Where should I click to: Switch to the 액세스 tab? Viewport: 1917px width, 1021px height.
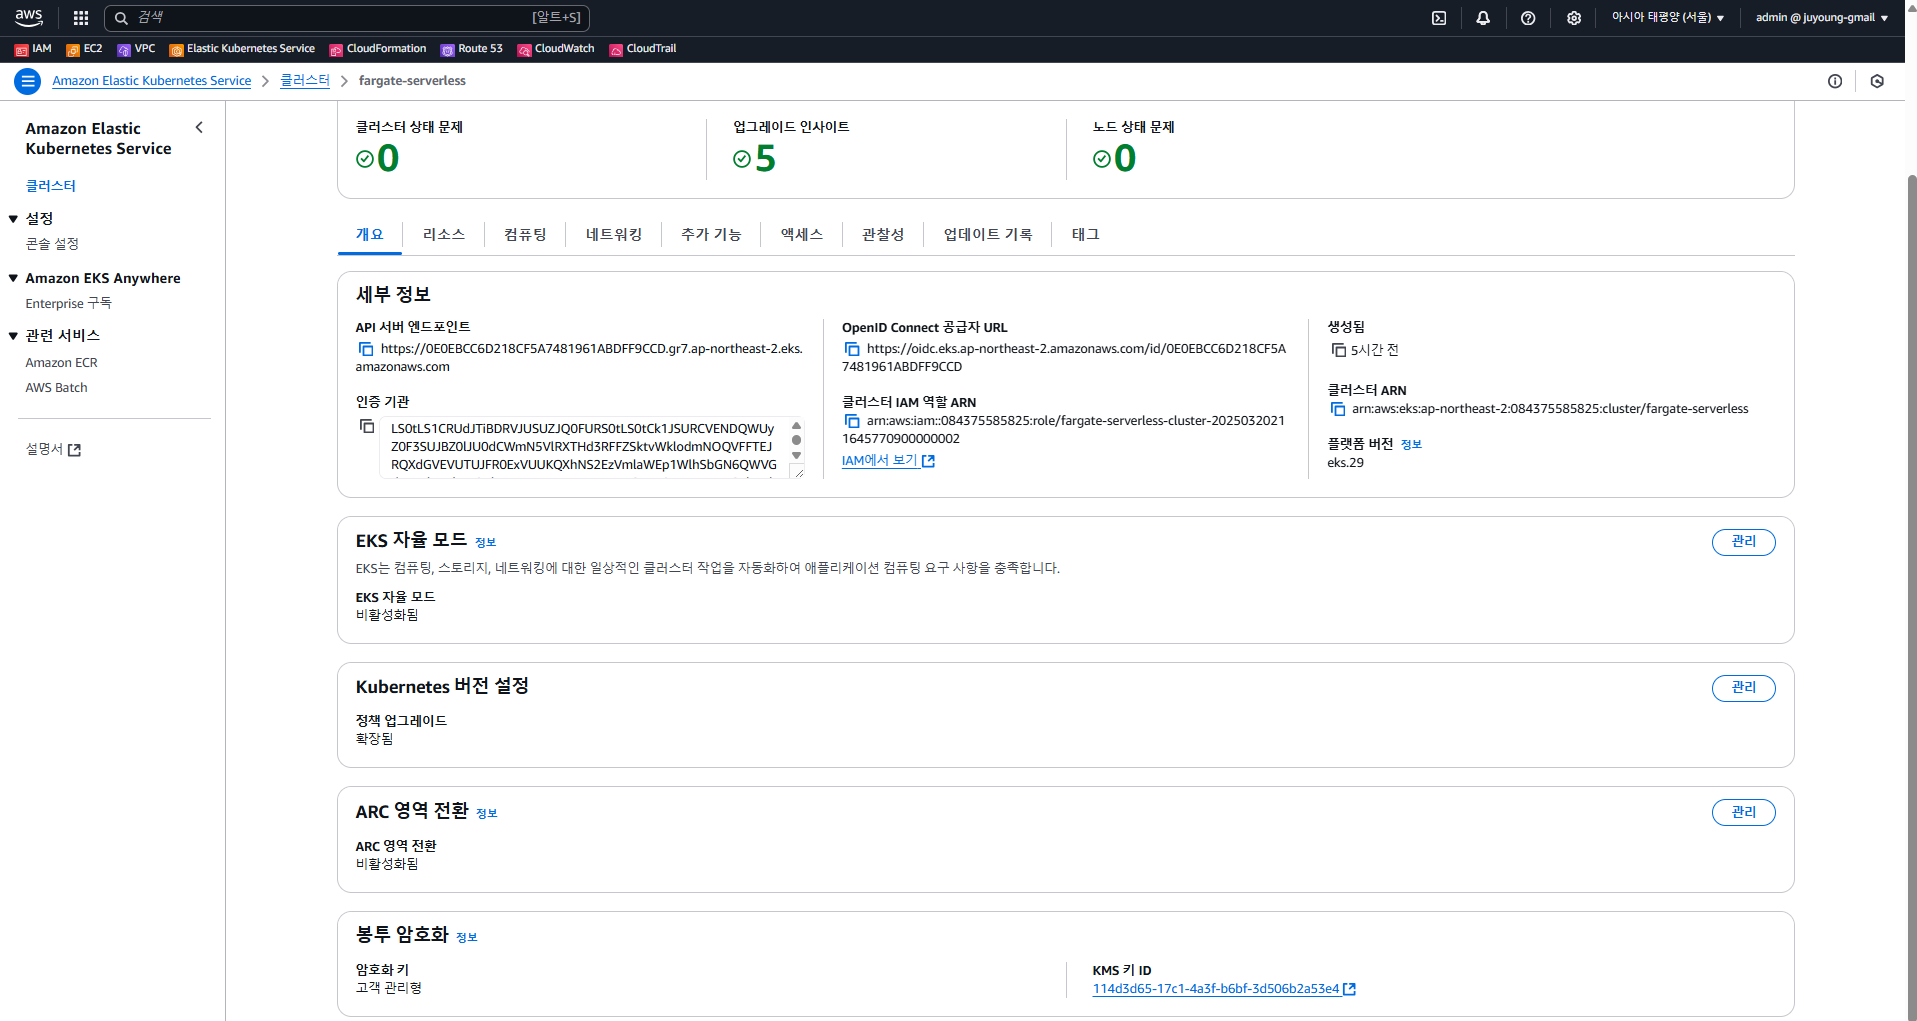(802, 235)
